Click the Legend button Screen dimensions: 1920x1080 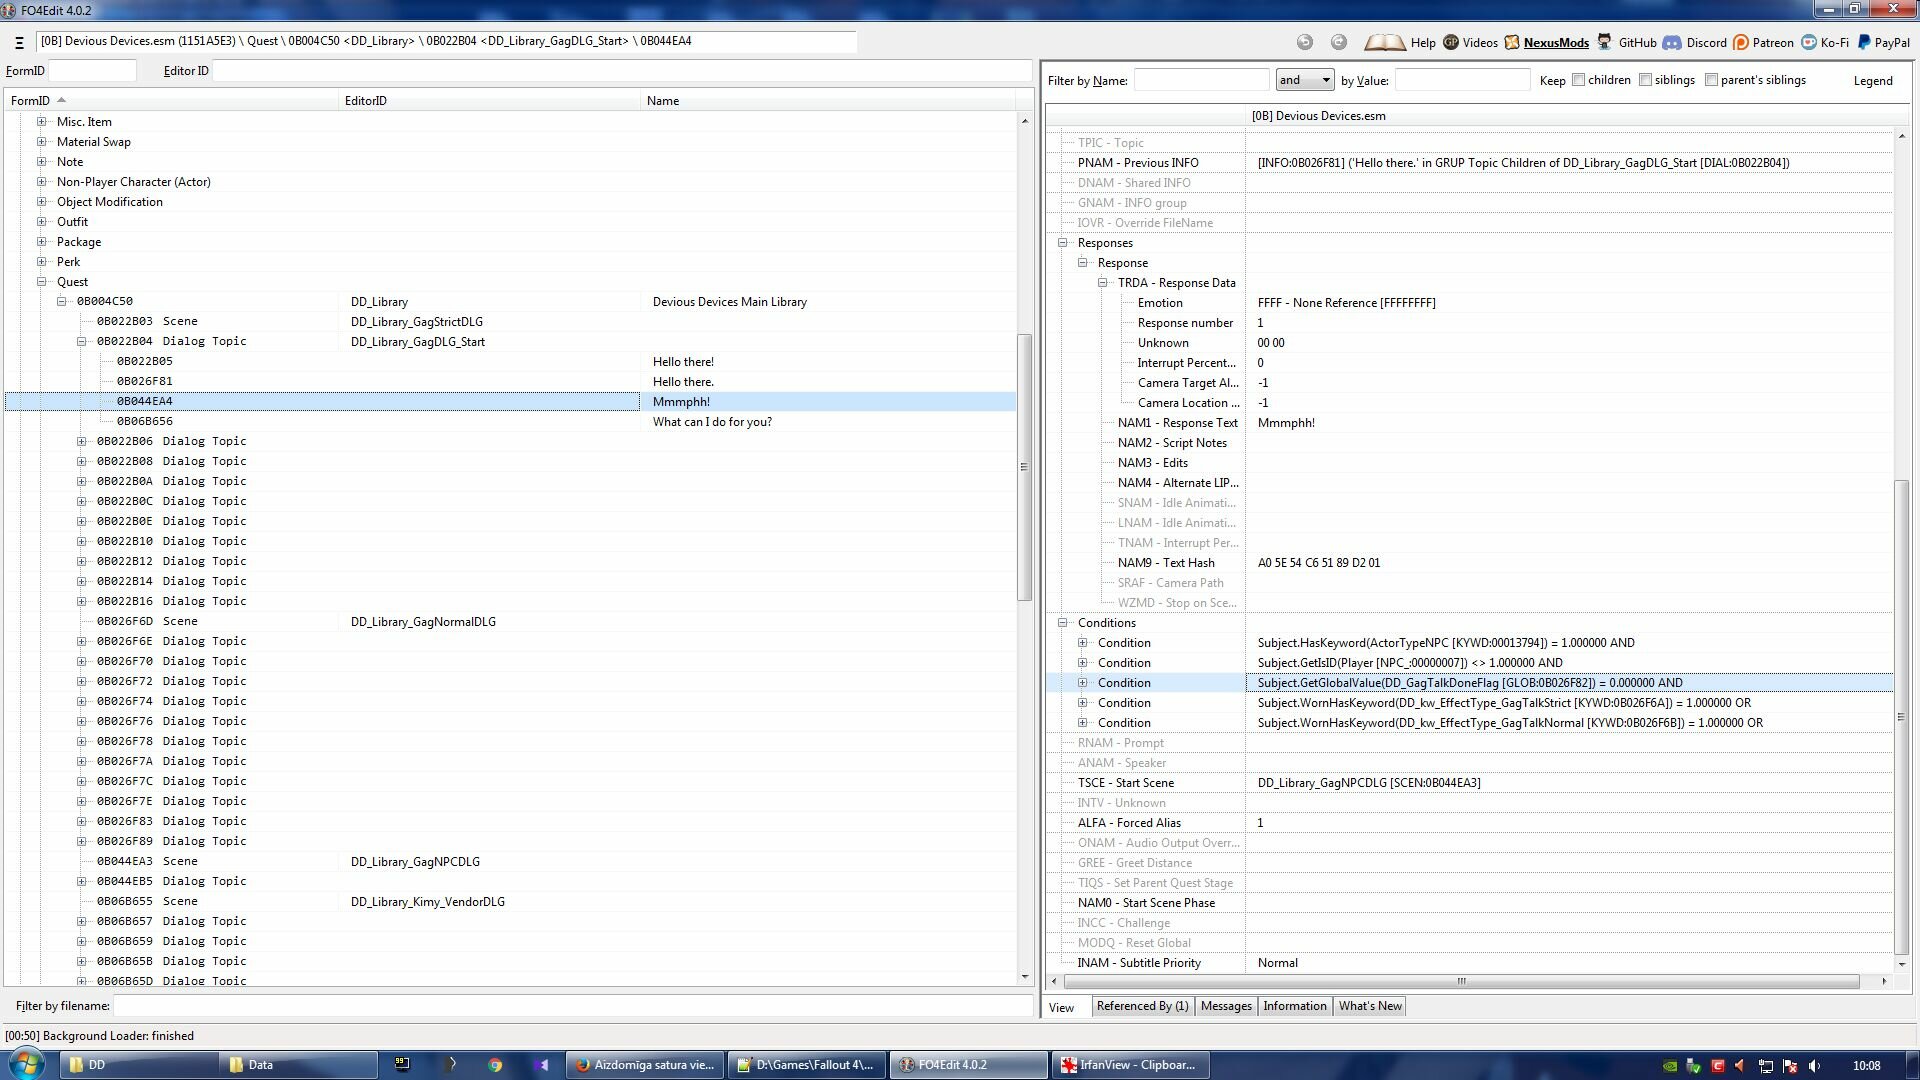tap(1873, 81)
